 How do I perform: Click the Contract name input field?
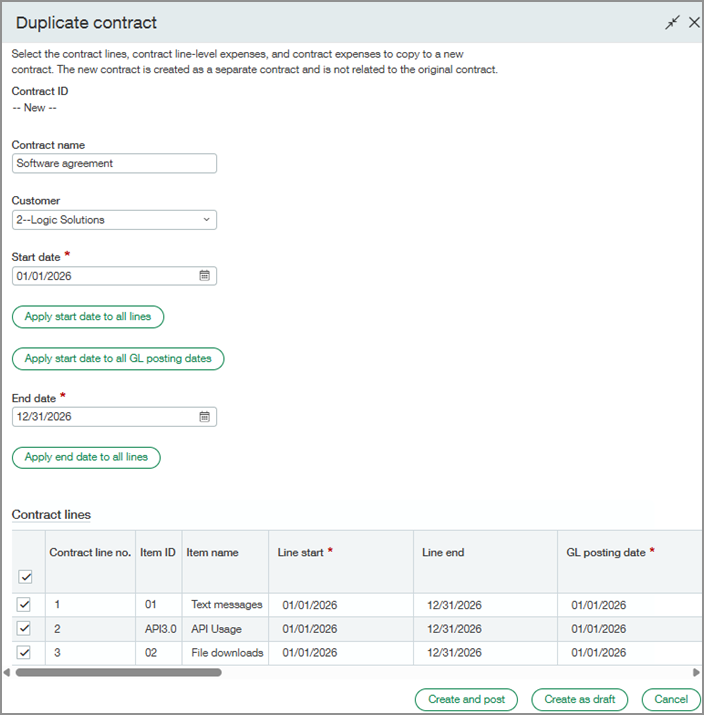pos(114,163)
